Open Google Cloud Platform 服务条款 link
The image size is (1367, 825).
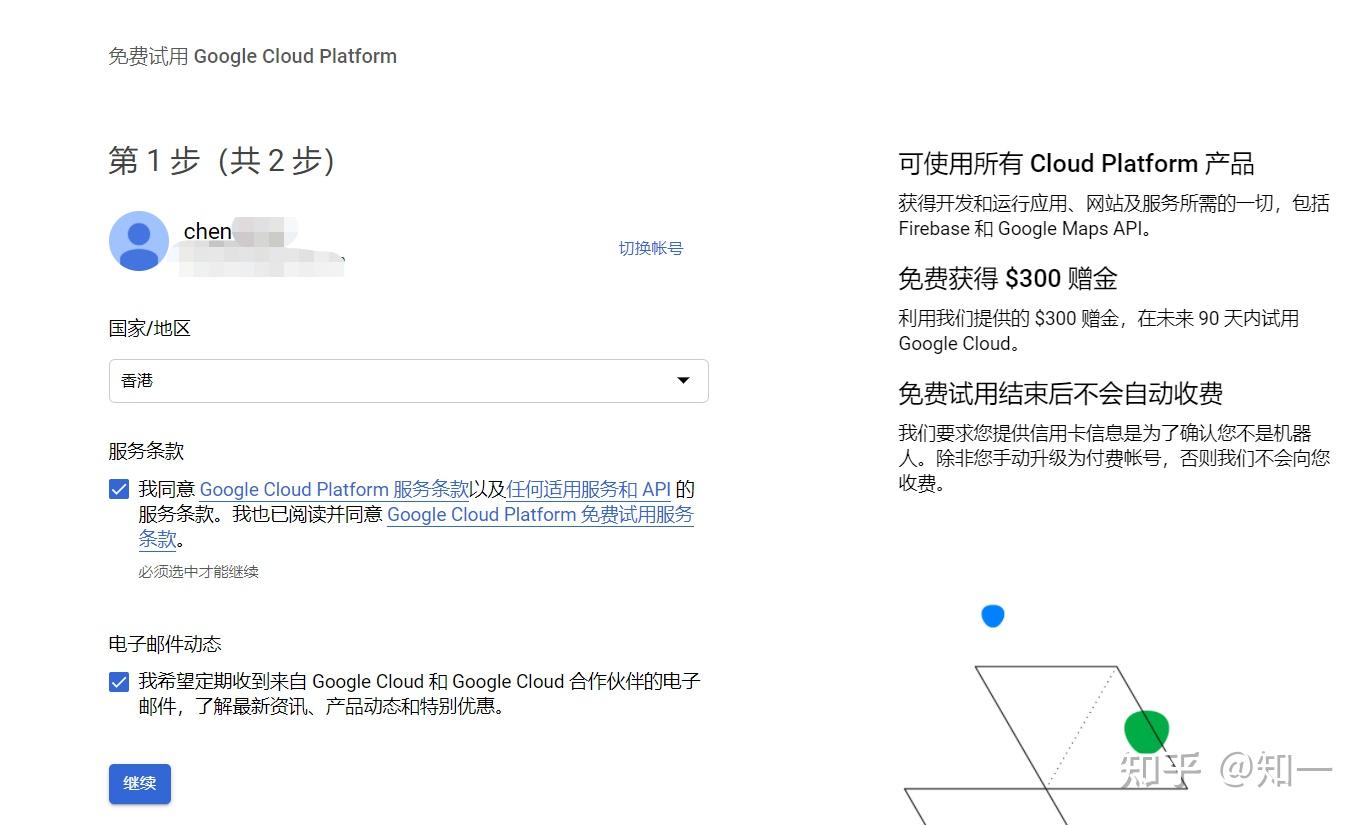point(335,489)
